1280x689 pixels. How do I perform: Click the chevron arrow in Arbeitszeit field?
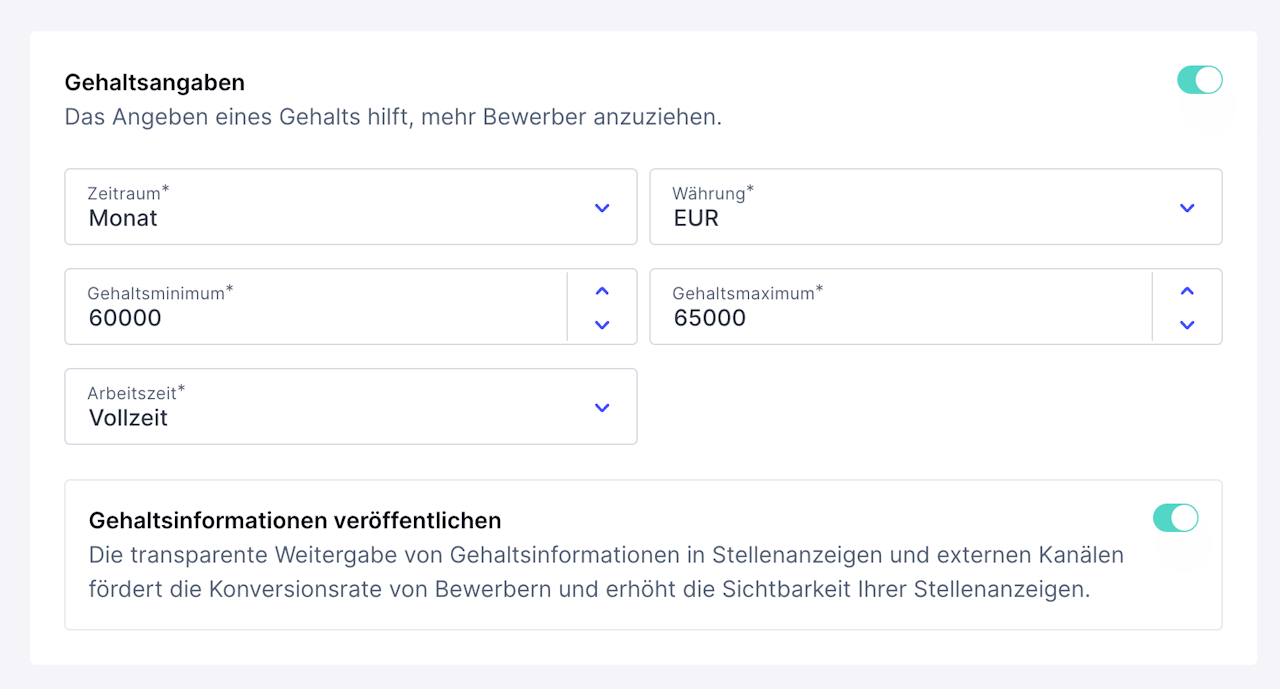602,408
